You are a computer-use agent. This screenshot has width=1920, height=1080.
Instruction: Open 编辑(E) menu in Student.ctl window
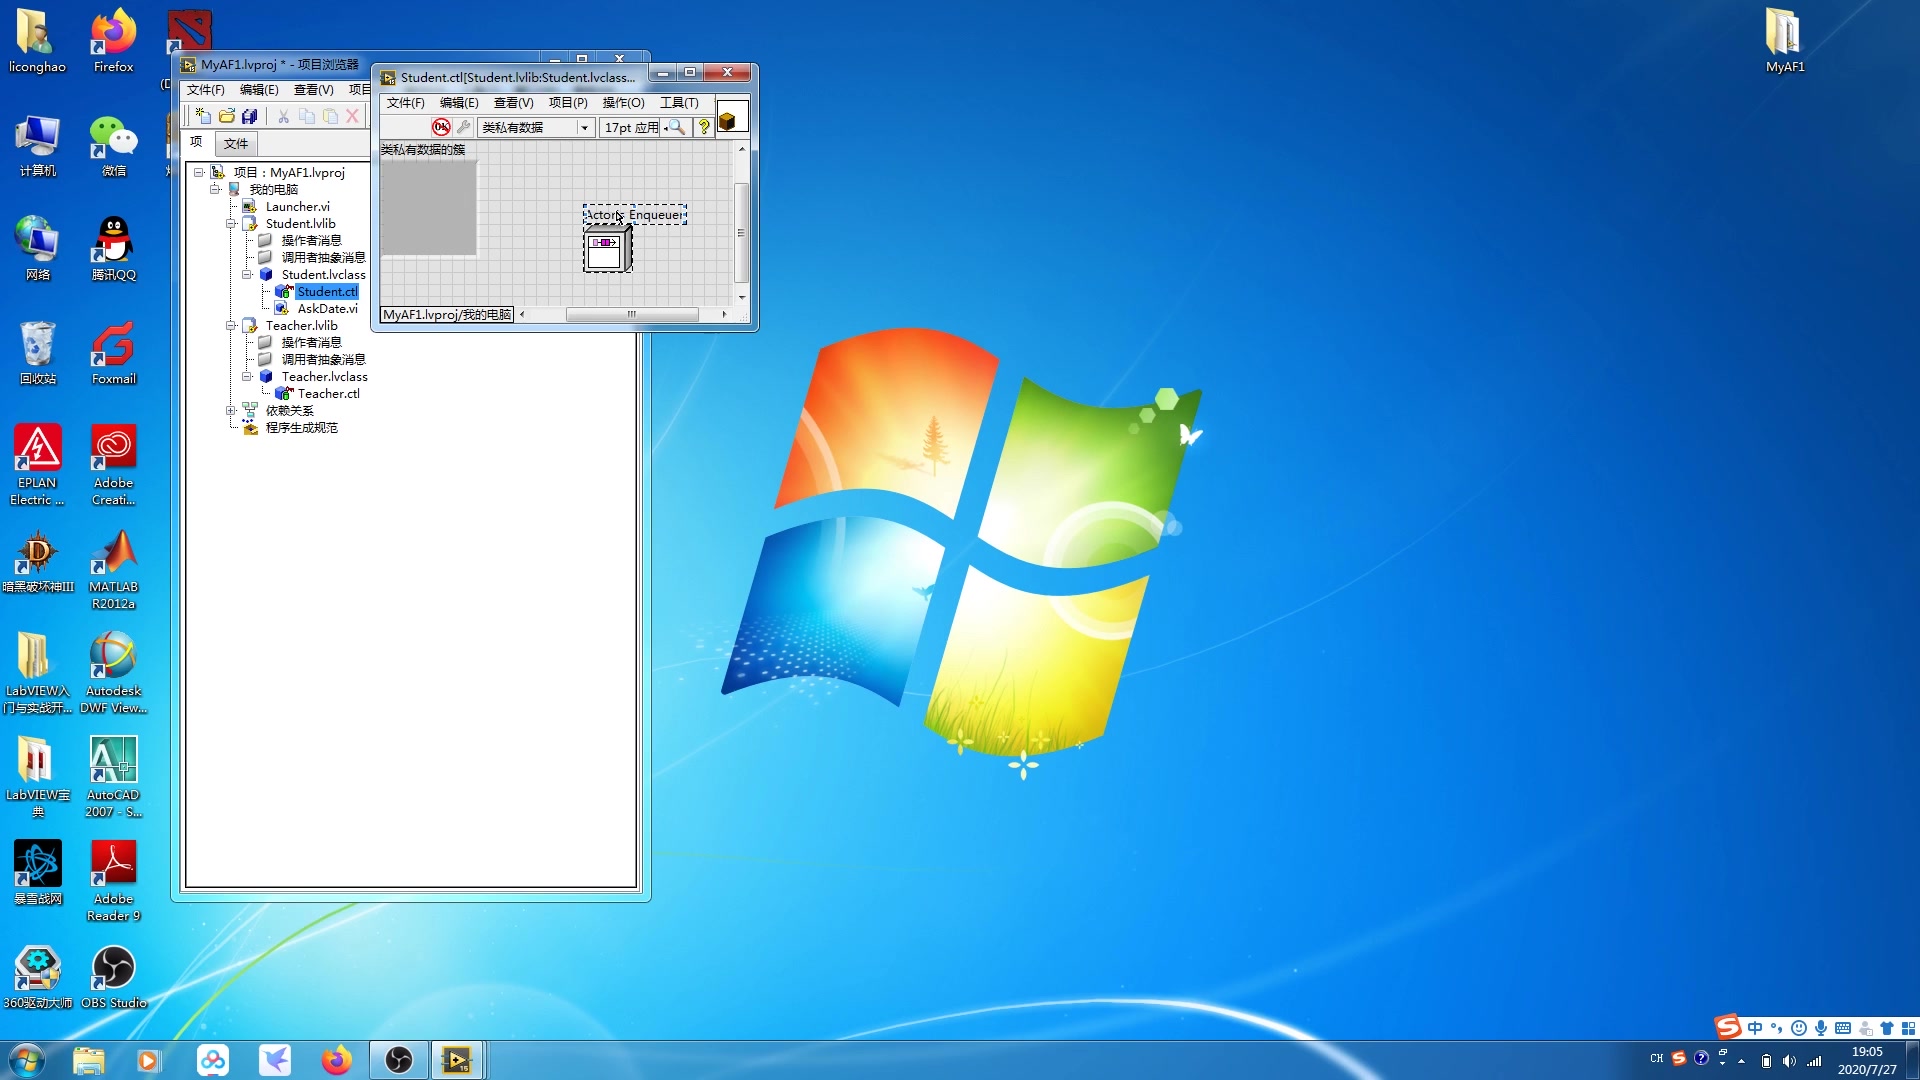459,103
